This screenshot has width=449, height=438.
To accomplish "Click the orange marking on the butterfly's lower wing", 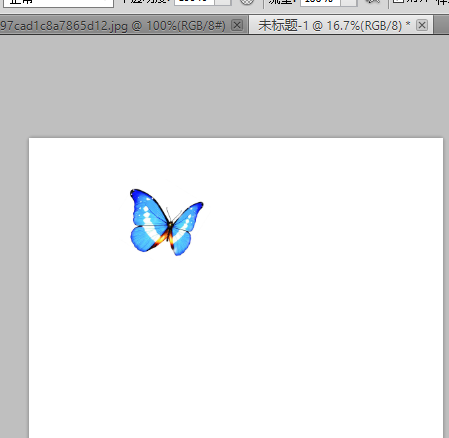I will [x=162, y=238].
